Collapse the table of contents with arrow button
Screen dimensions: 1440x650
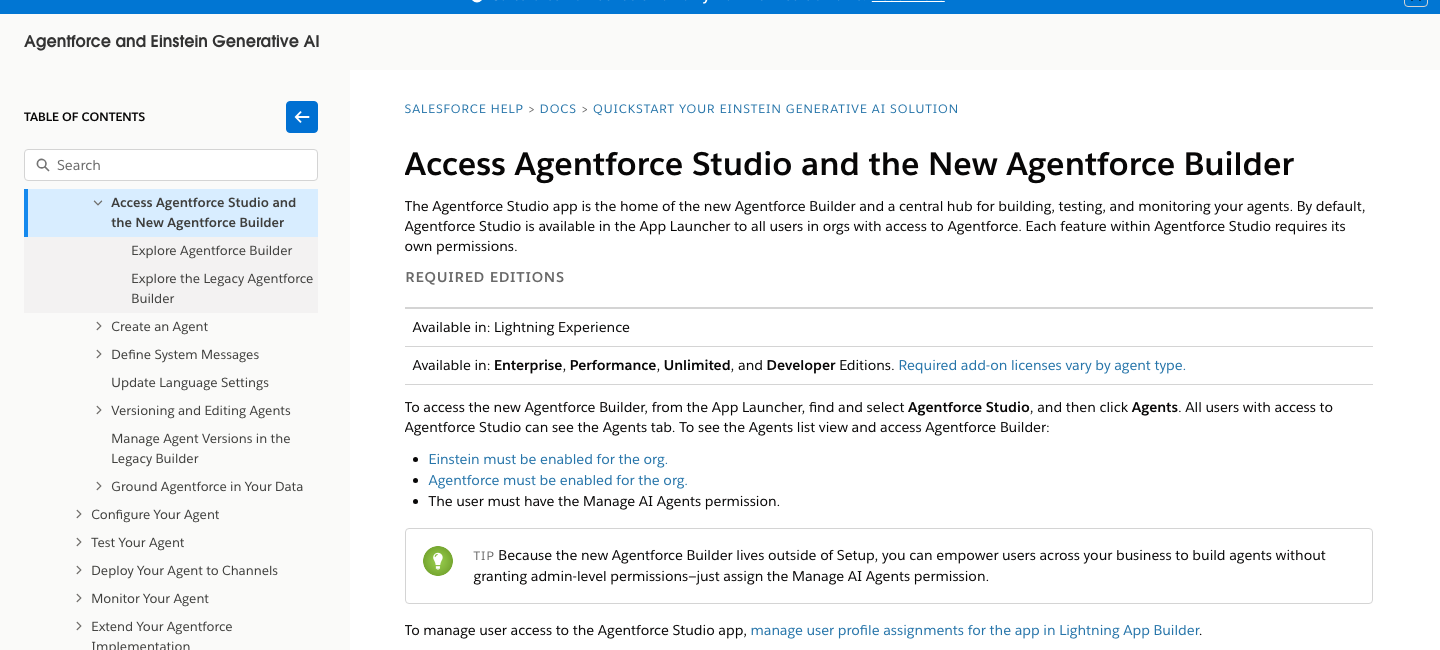click(x=302, y=117)
